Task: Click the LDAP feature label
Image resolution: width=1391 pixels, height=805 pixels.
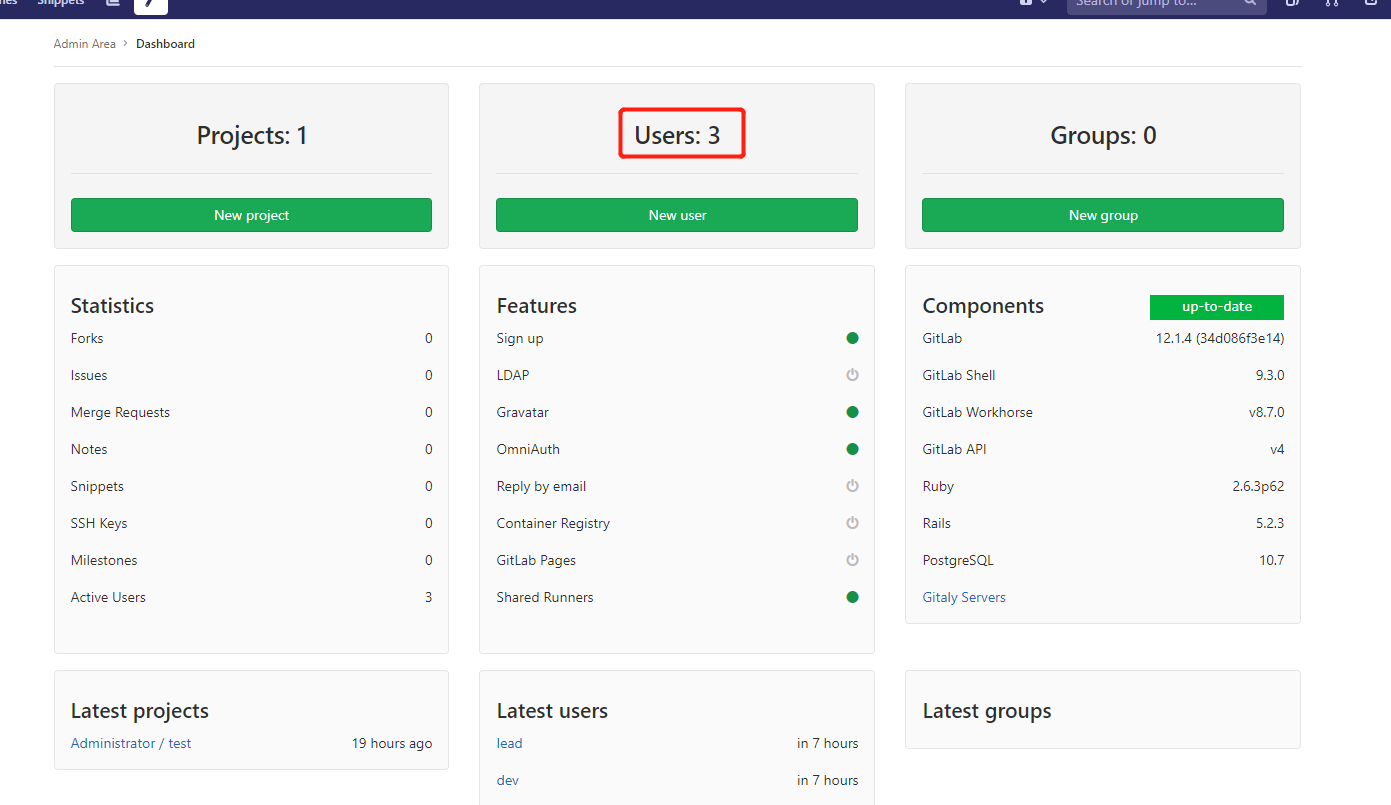Action: 513,375
